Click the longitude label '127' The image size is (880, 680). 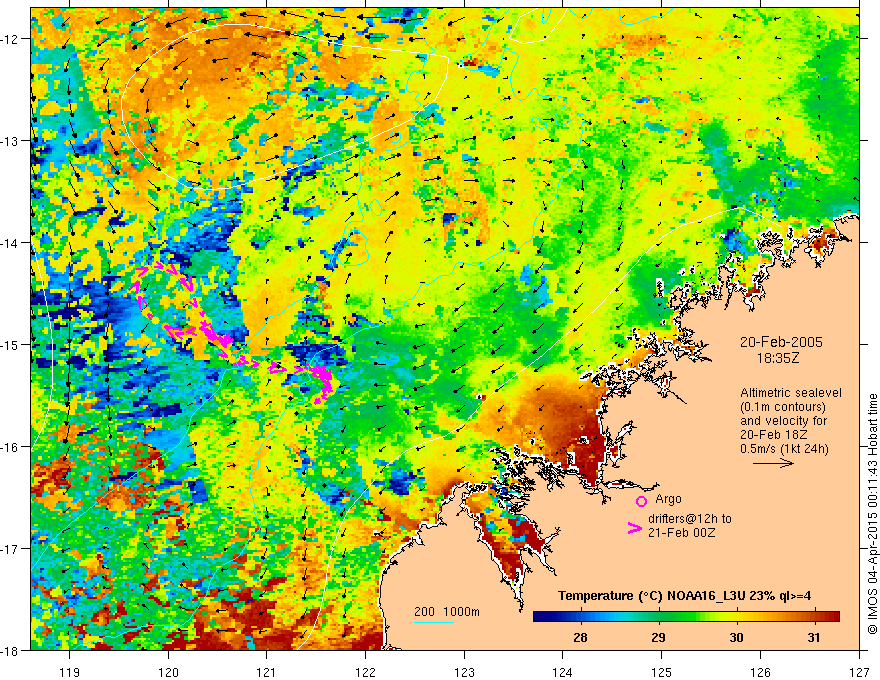click(859, 672)
